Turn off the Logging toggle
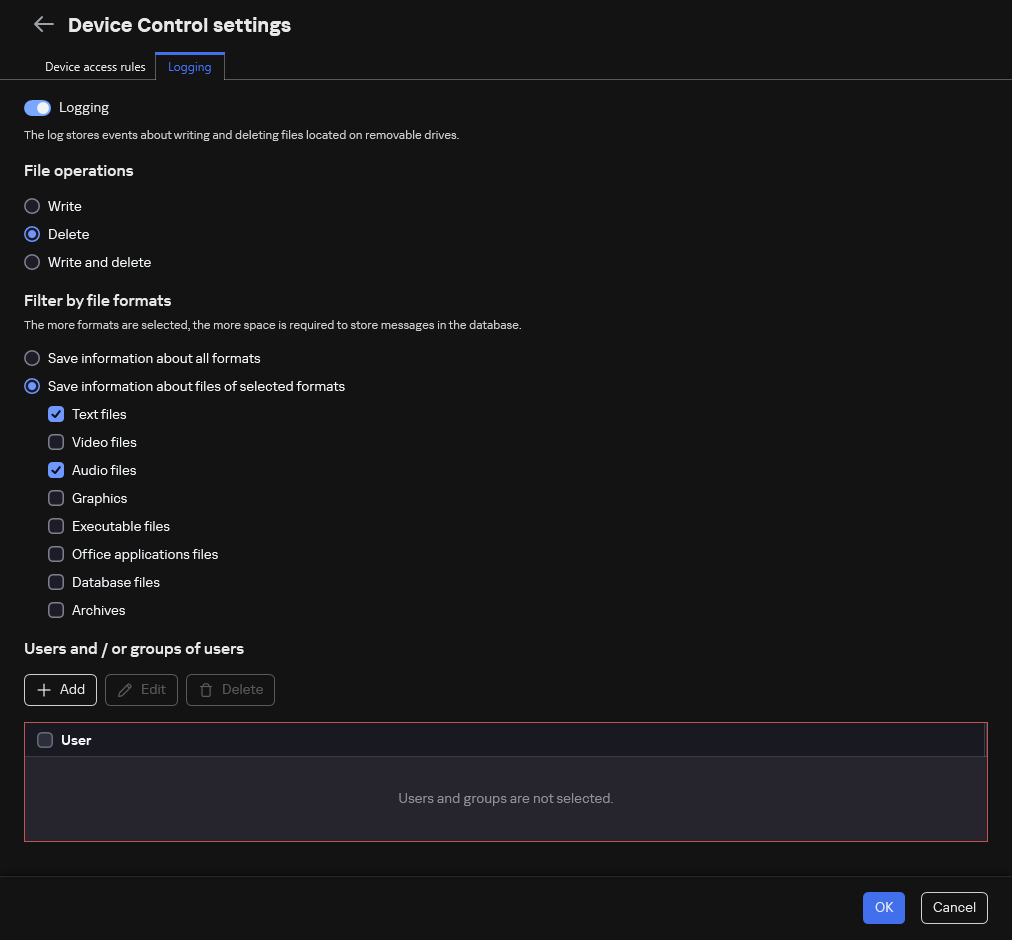Image resolution: width=1012 pixels, height=940 pixels. (x=37, y=108)
